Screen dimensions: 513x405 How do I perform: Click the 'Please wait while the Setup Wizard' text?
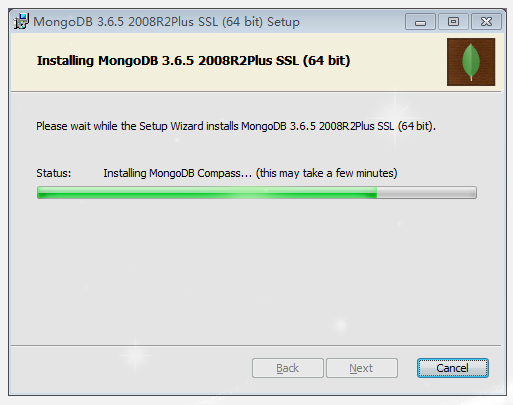(x=120, y=126)
